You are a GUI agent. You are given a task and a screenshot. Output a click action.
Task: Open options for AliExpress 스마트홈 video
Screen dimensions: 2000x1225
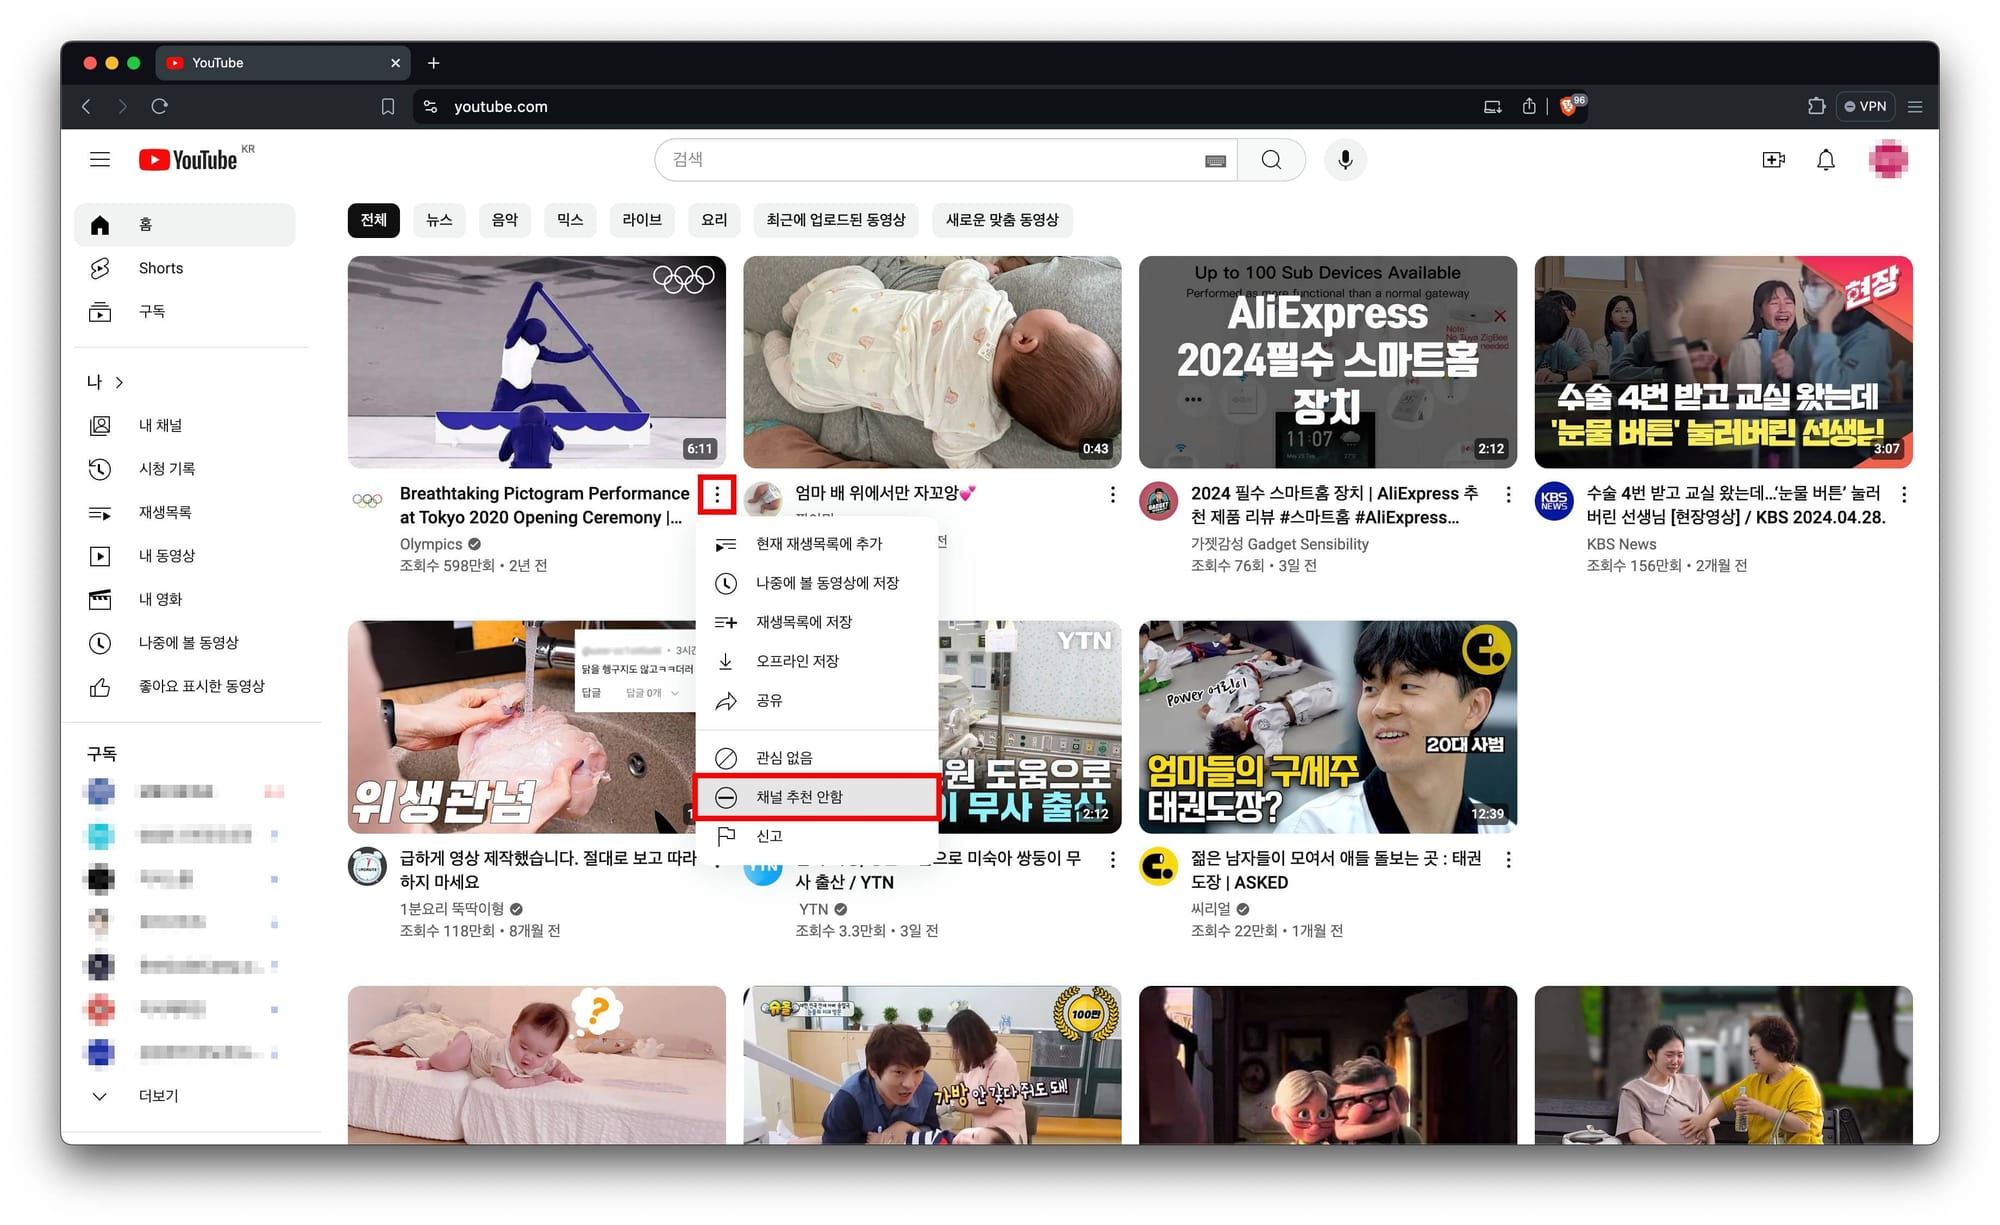[1508, 494]
